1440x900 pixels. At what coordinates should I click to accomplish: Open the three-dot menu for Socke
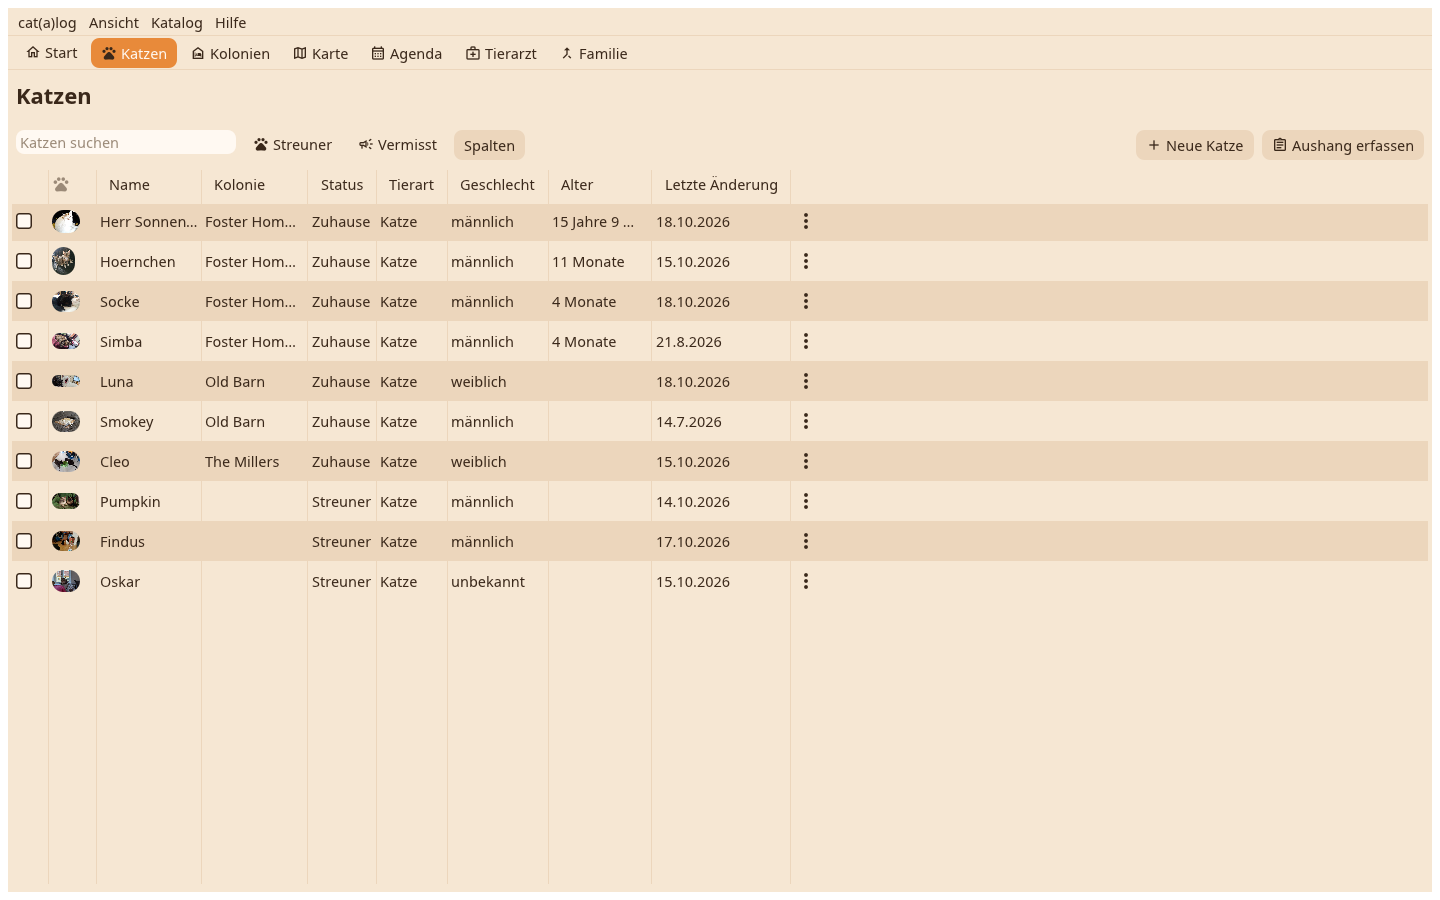tap(806, 301)
